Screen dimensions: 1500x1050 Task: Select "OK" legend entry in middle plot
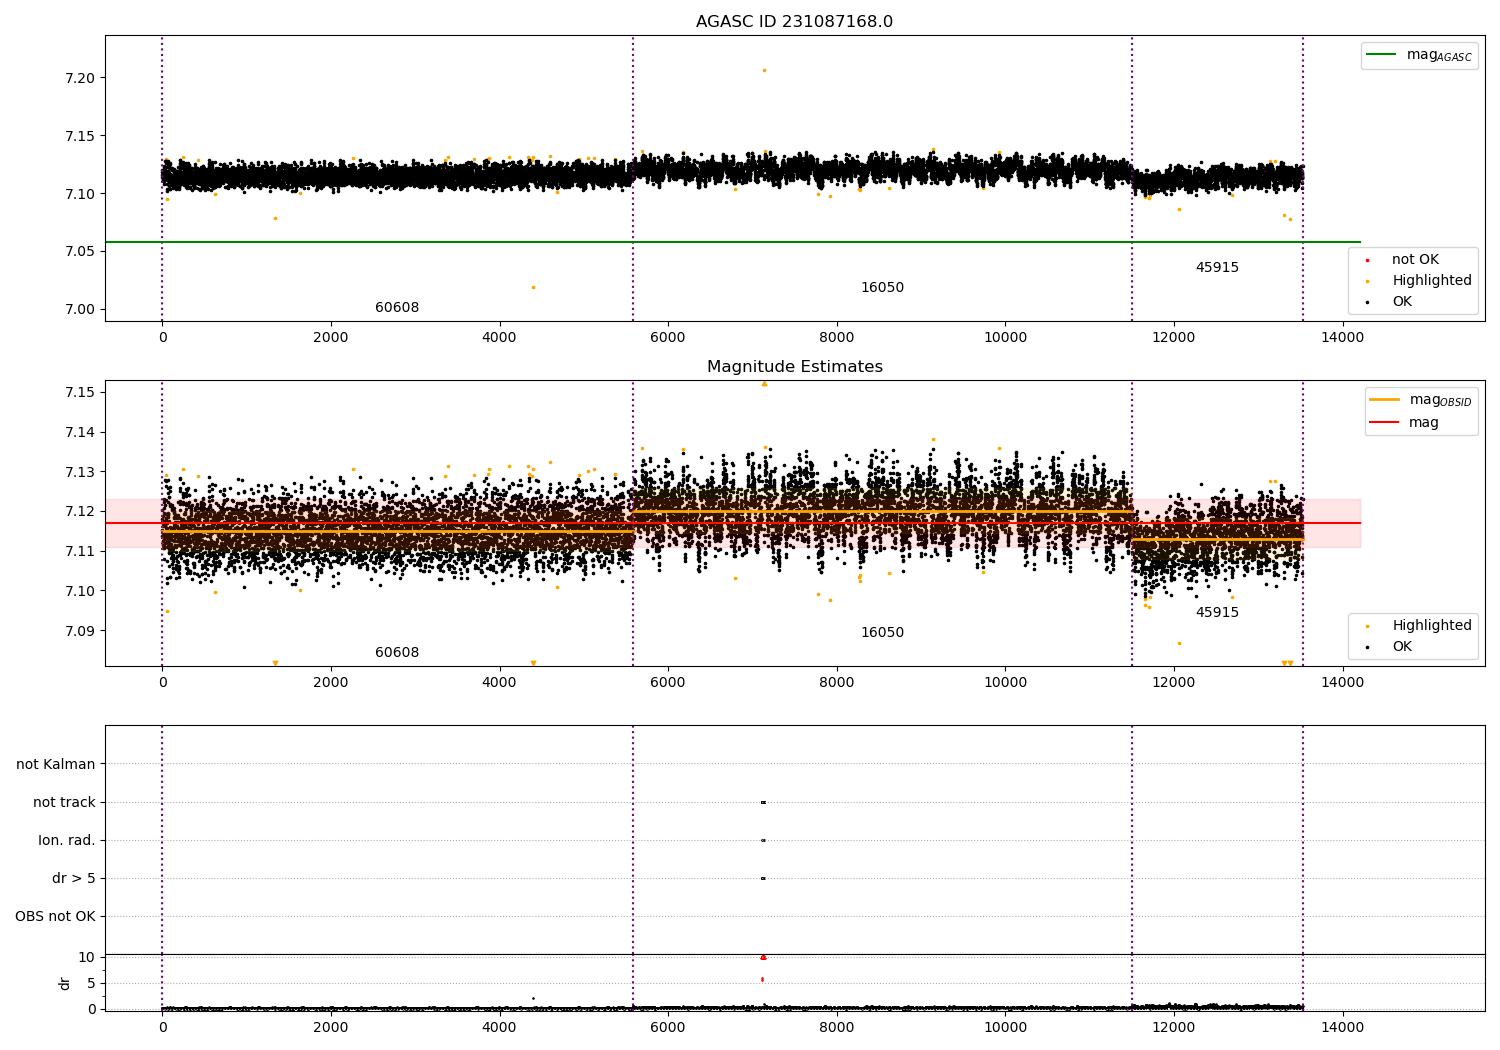coord(1401,647)
